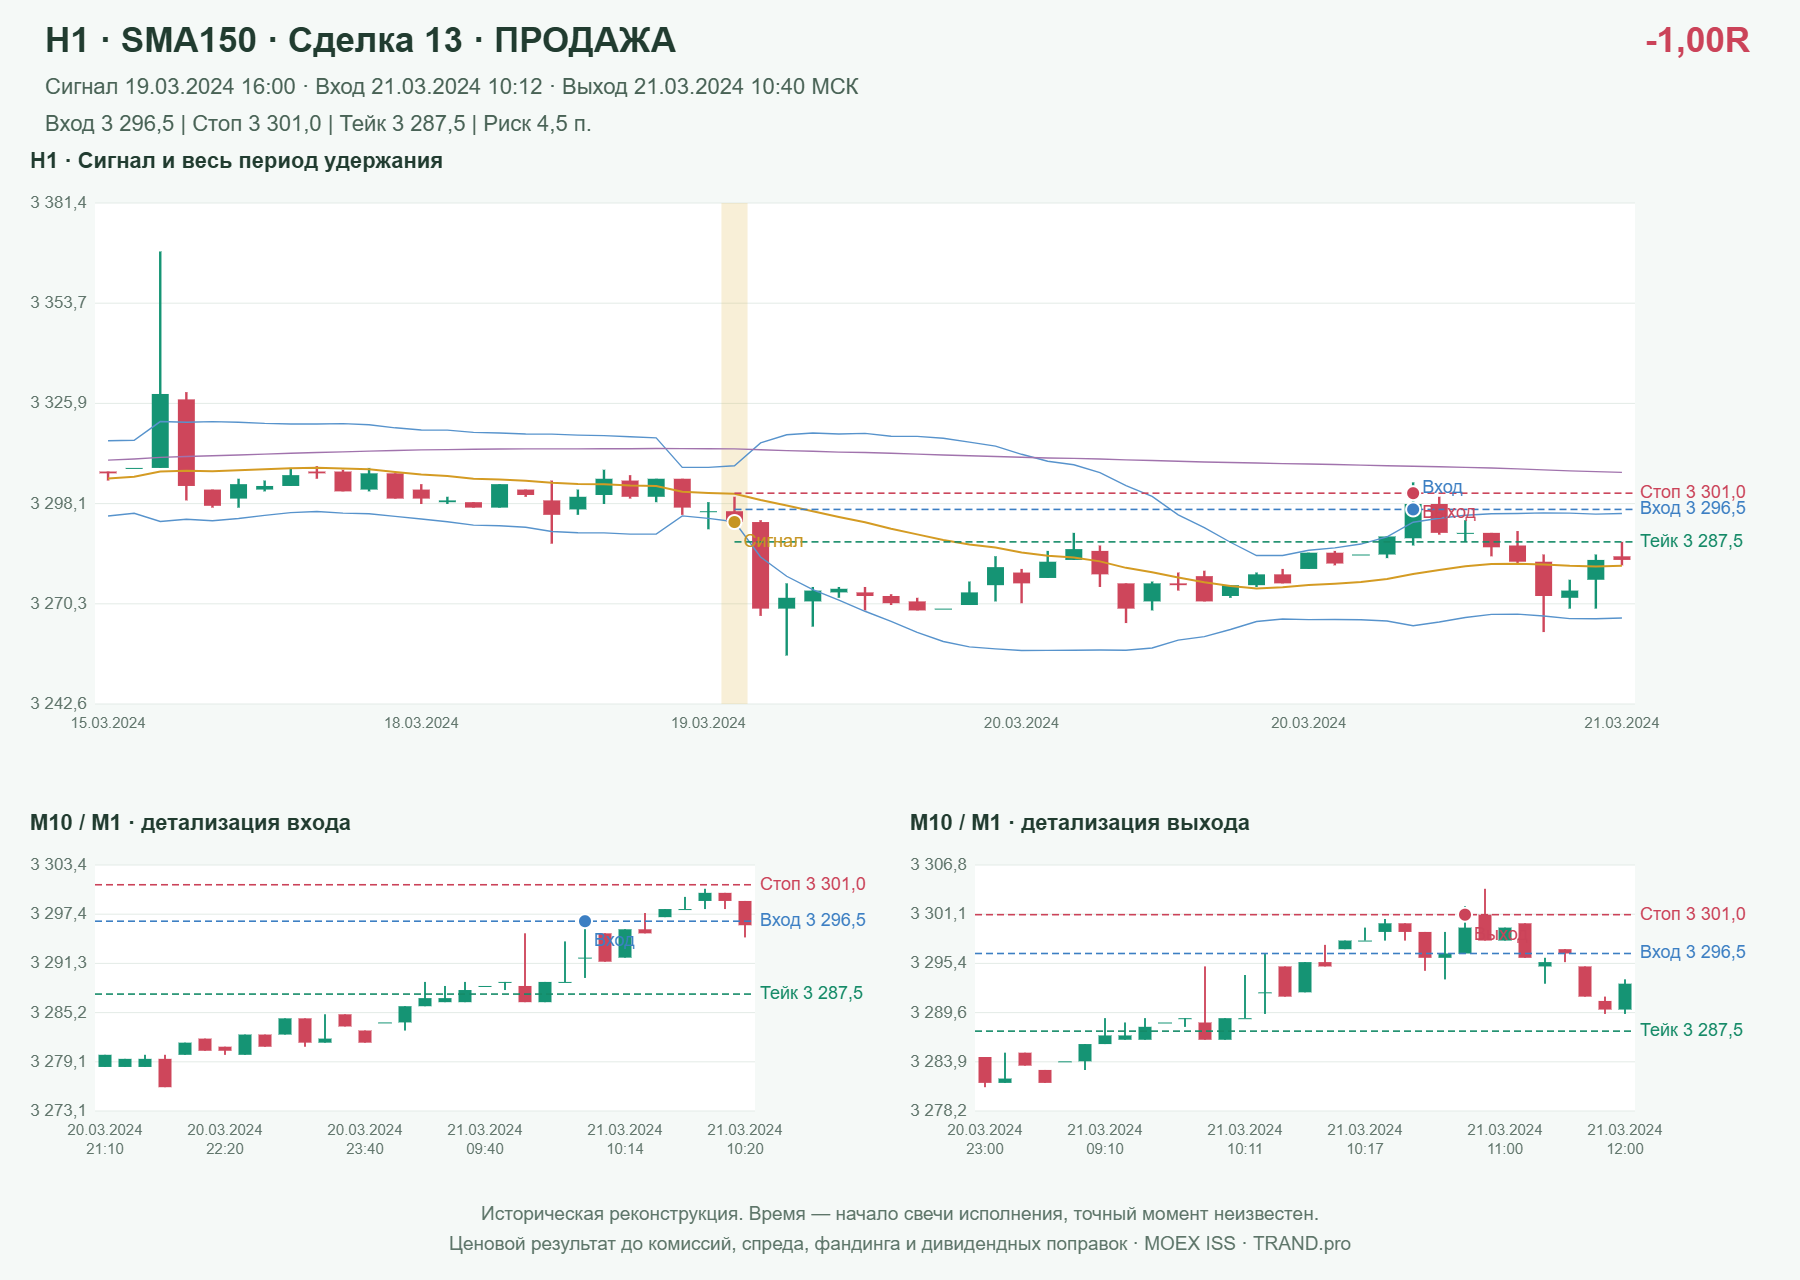
Task: Click the 3 270,3 price axis label
Action: pos(58,604)
